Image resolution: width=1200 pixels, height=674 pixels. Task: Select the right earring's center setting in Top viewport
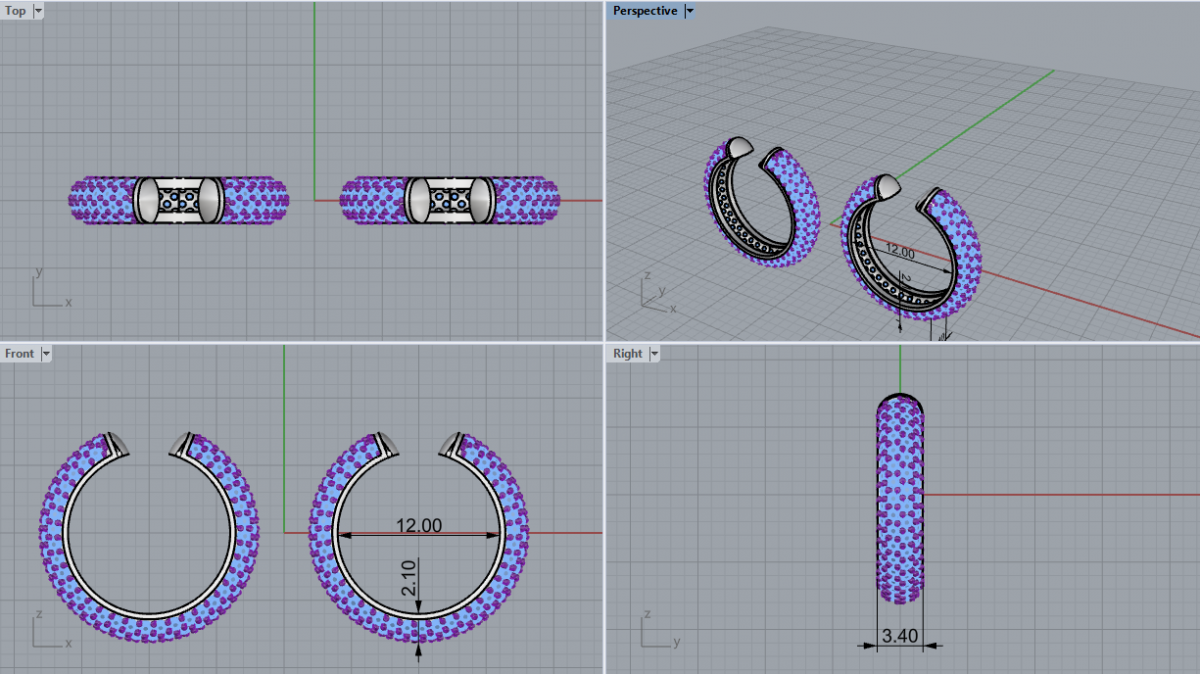tap(450, 200)
